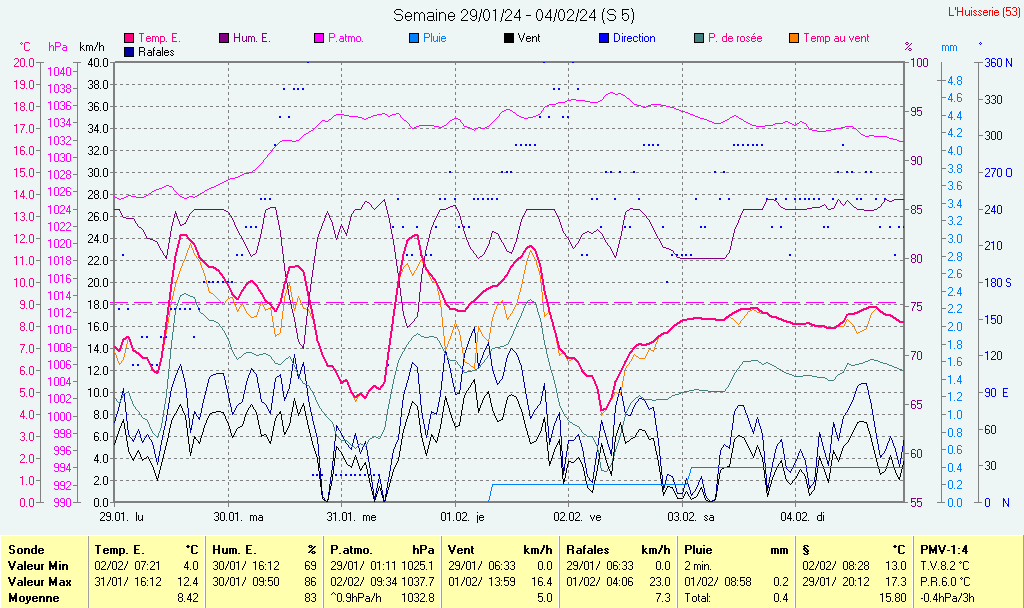Click the Hum. E. legend color square
The image size is (1024, 608).
[x=224, y=39]
